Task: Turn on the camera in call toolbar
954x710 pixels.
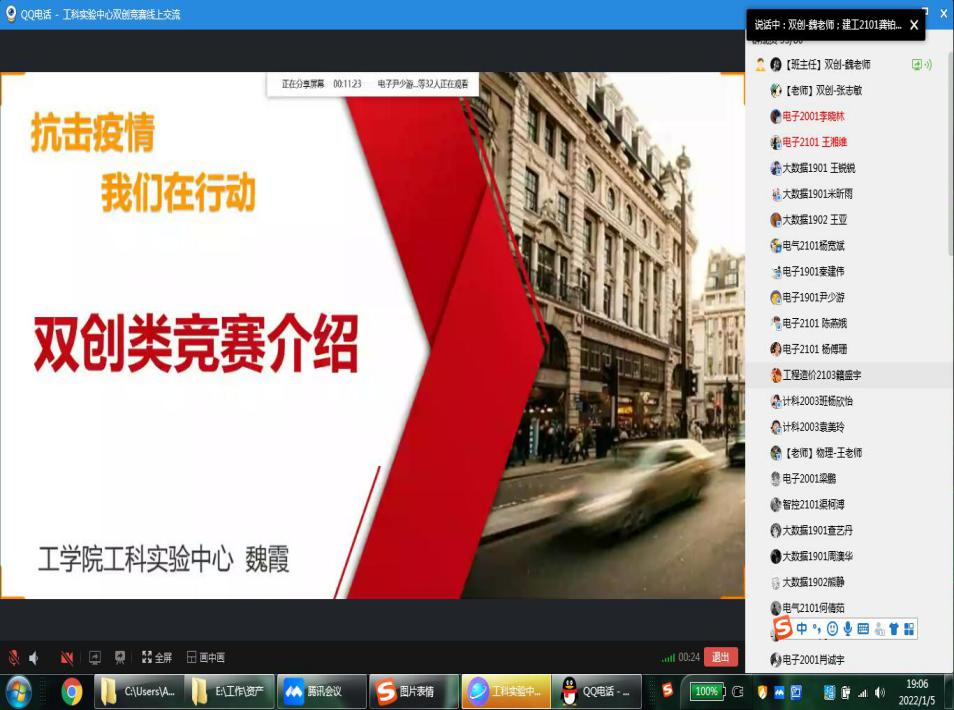Action: point(67,657)
